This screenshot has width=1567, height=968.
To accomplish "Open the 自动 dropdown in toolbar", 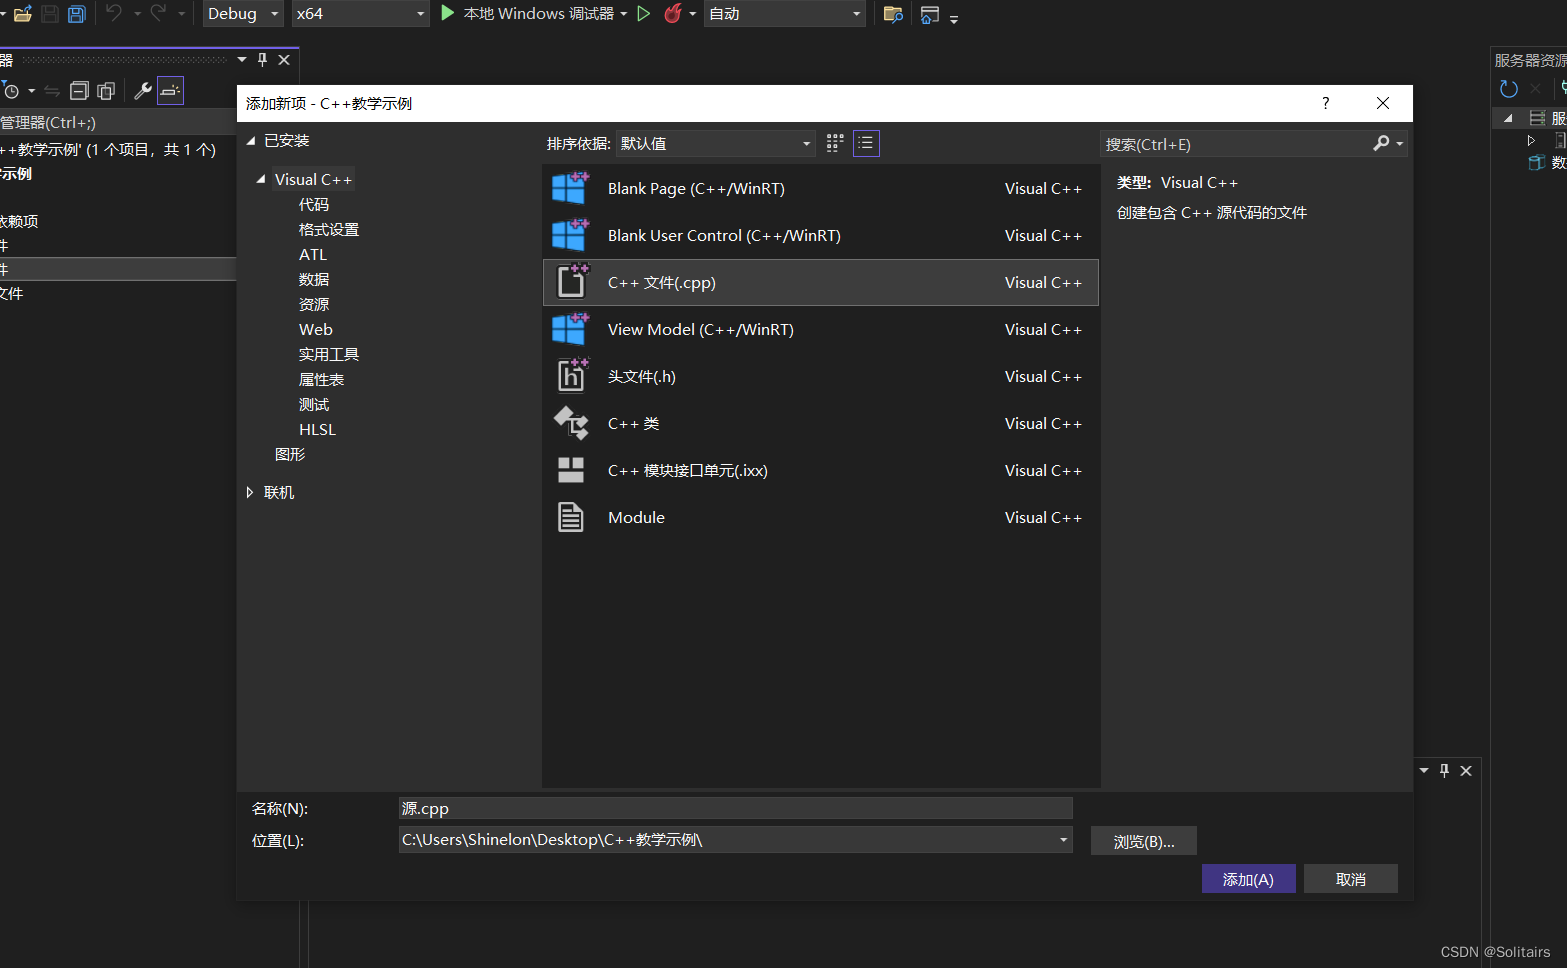I will (785, 14).
